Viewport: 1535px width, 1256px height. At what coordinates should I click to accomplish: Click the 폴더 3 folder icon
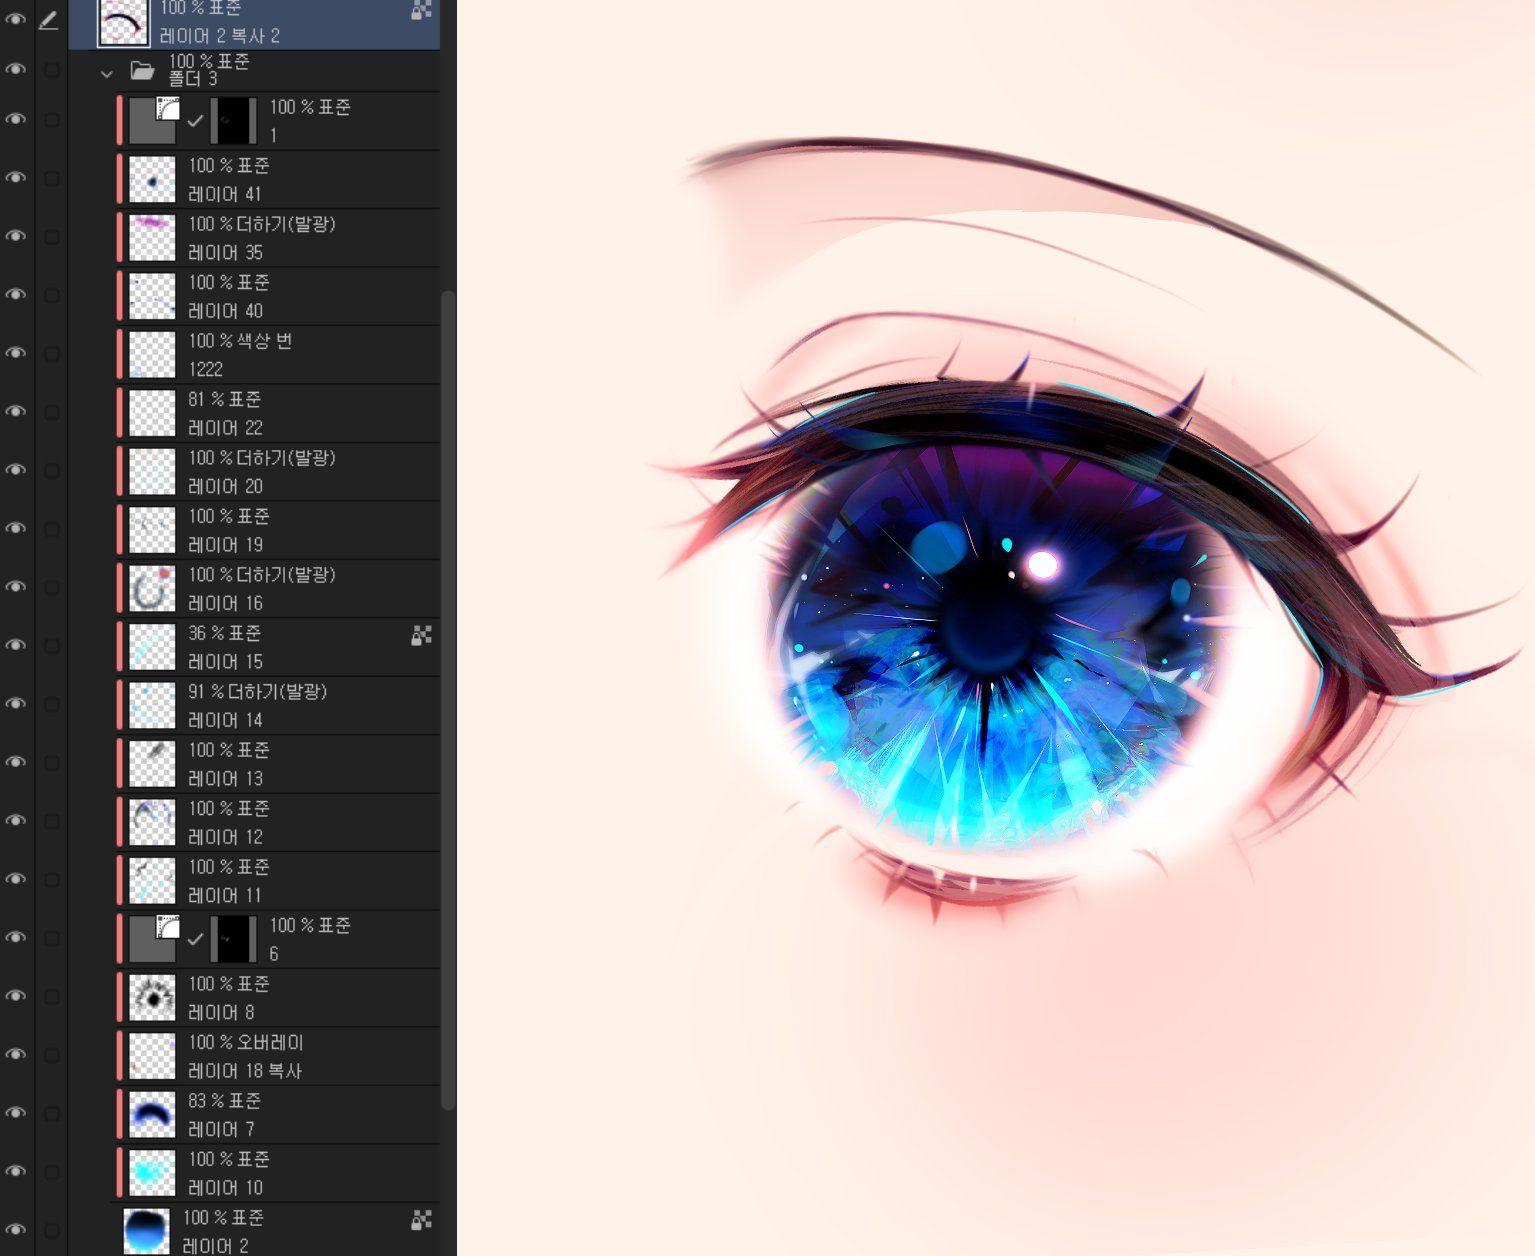click(142, 71)
